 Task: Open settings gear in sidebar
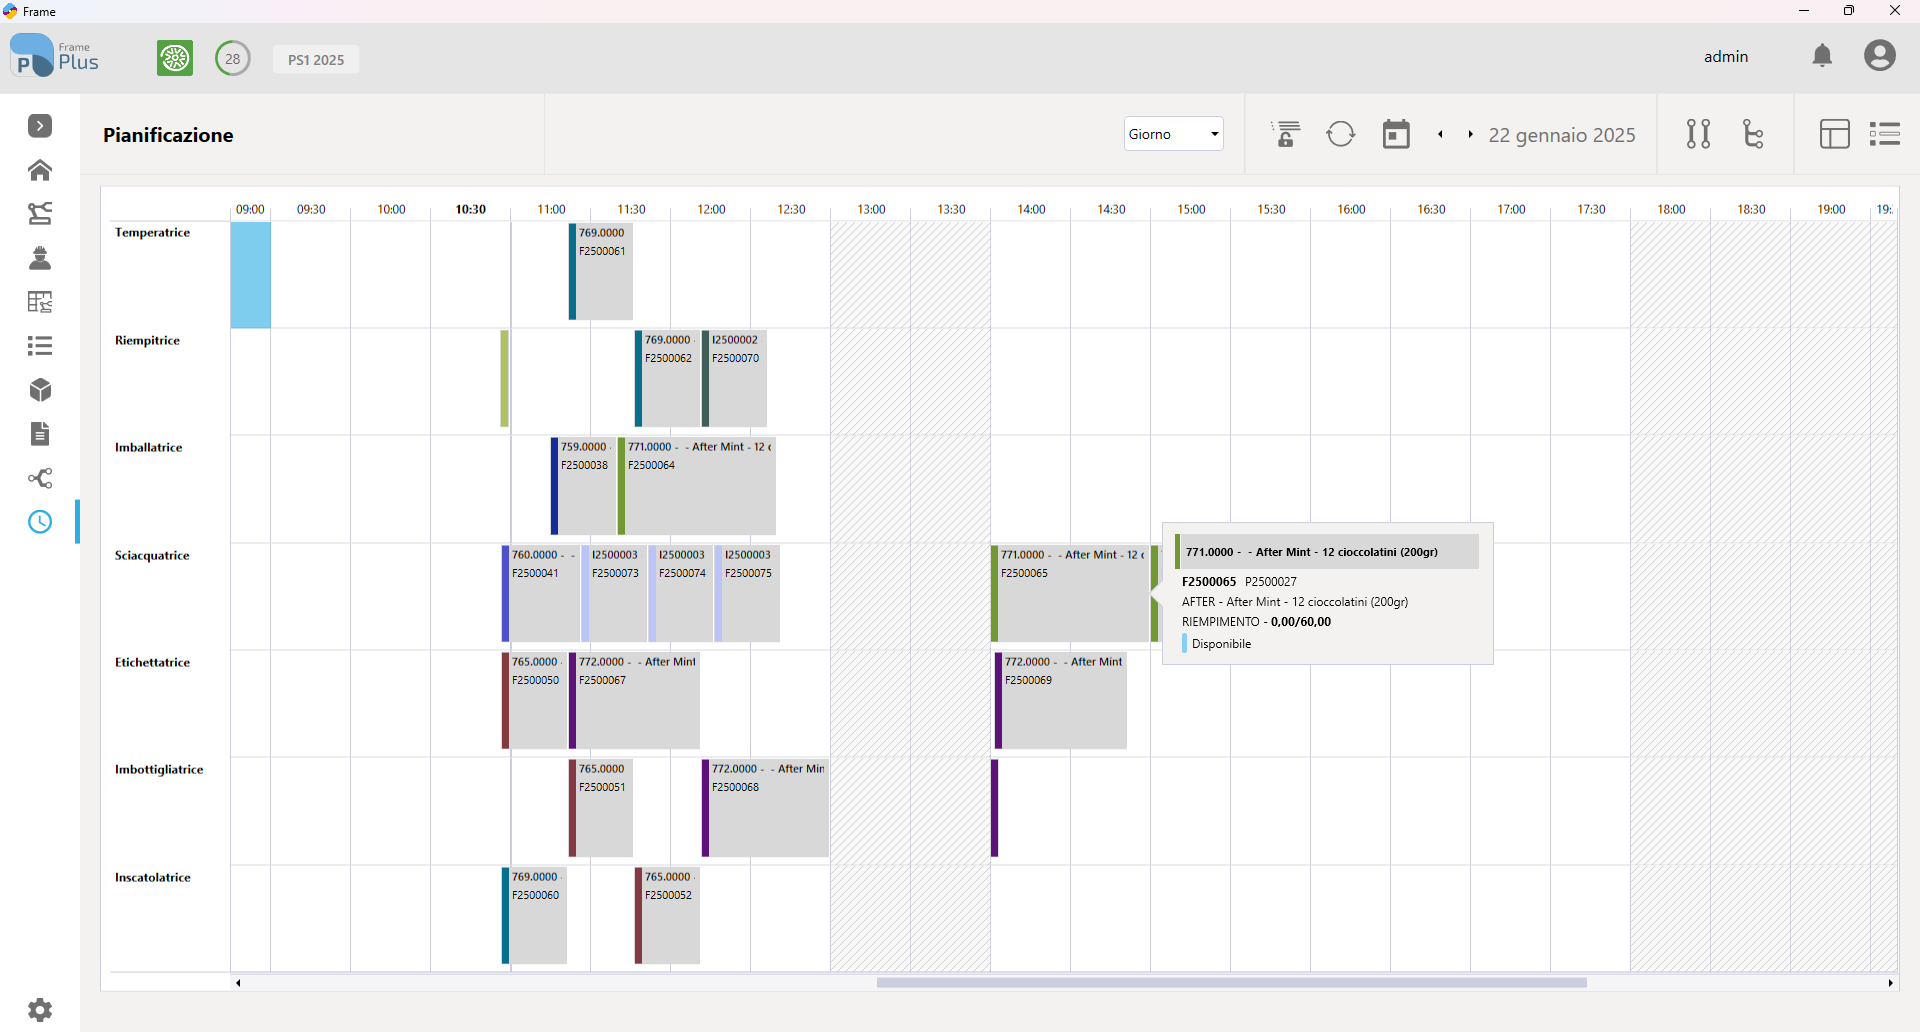point(40,1010)
